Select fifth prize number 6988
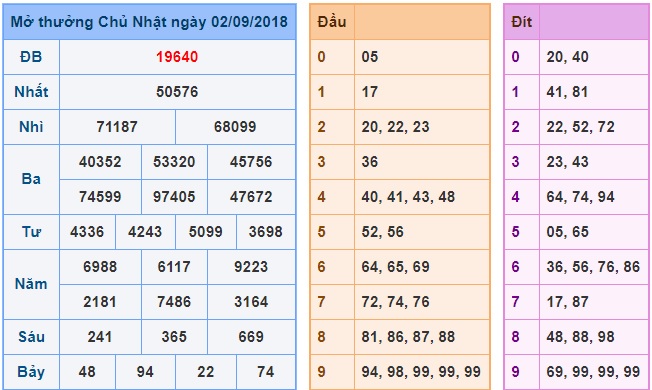 tap(100, 267)
